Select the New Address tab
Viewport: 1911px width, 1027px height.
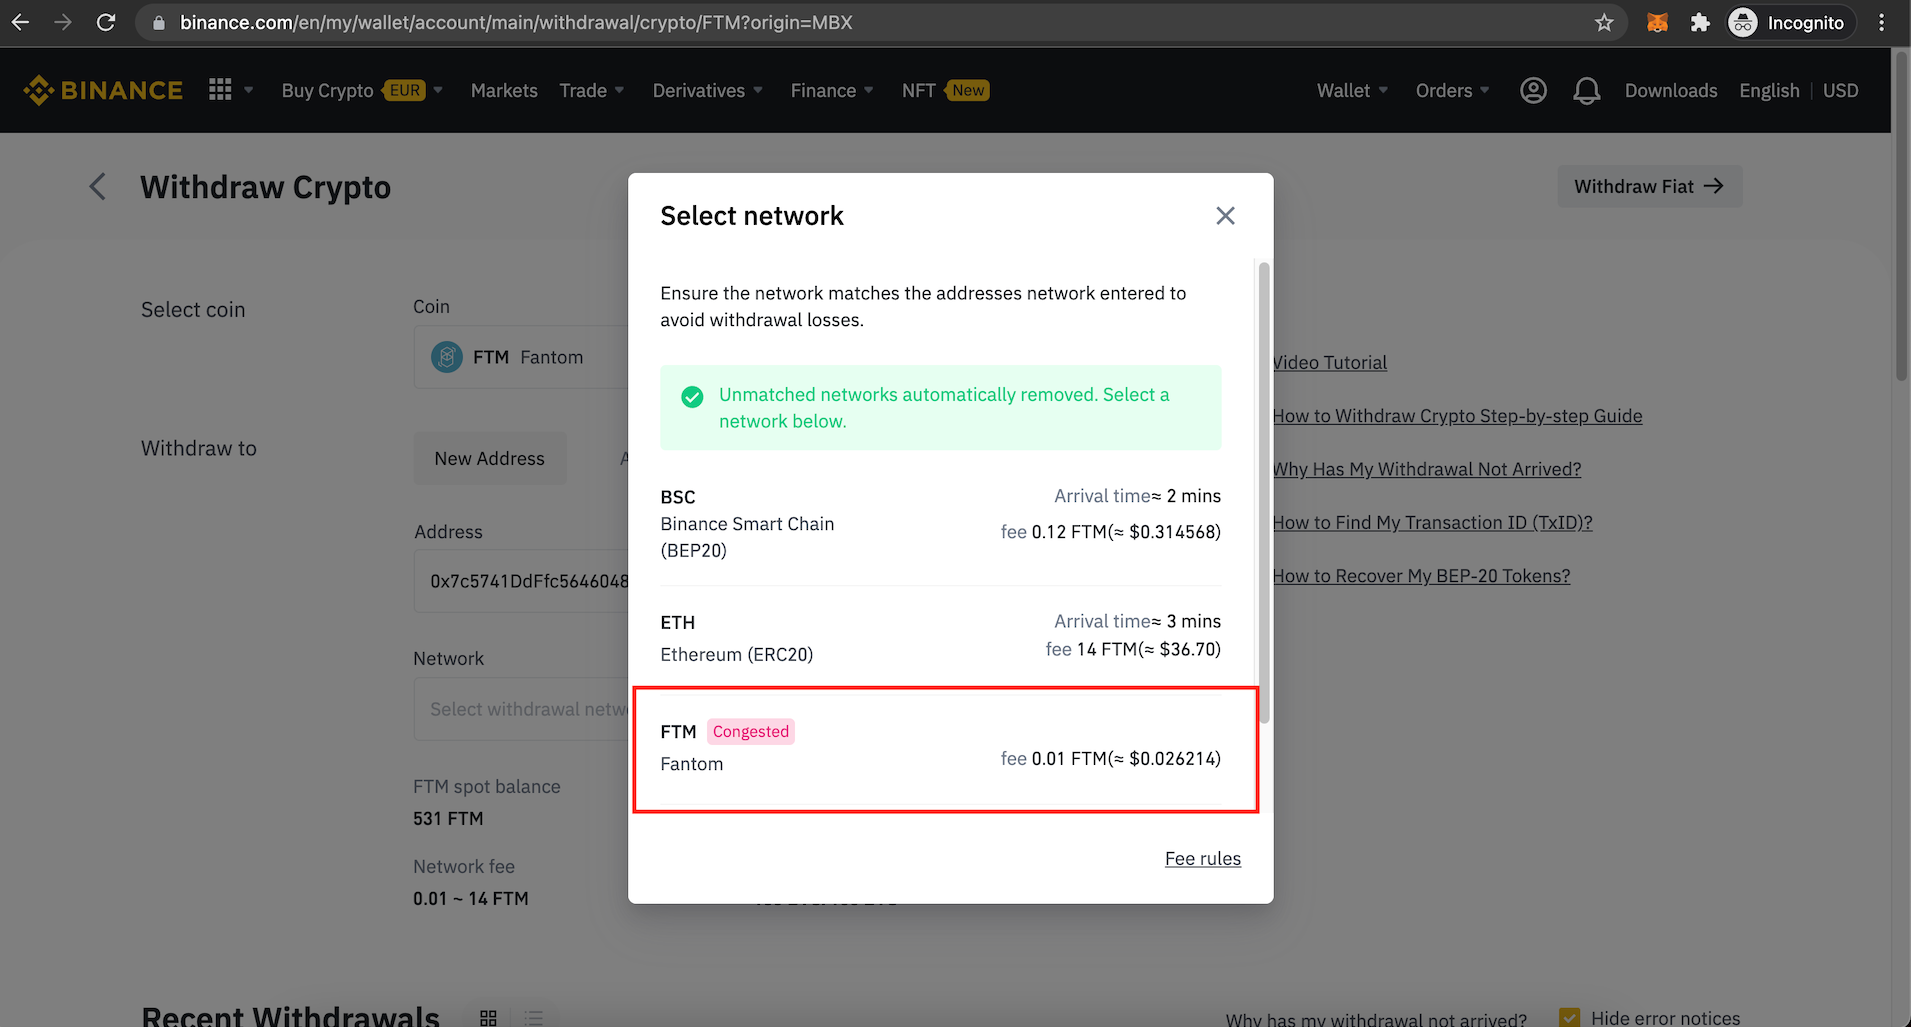point(489,458)
